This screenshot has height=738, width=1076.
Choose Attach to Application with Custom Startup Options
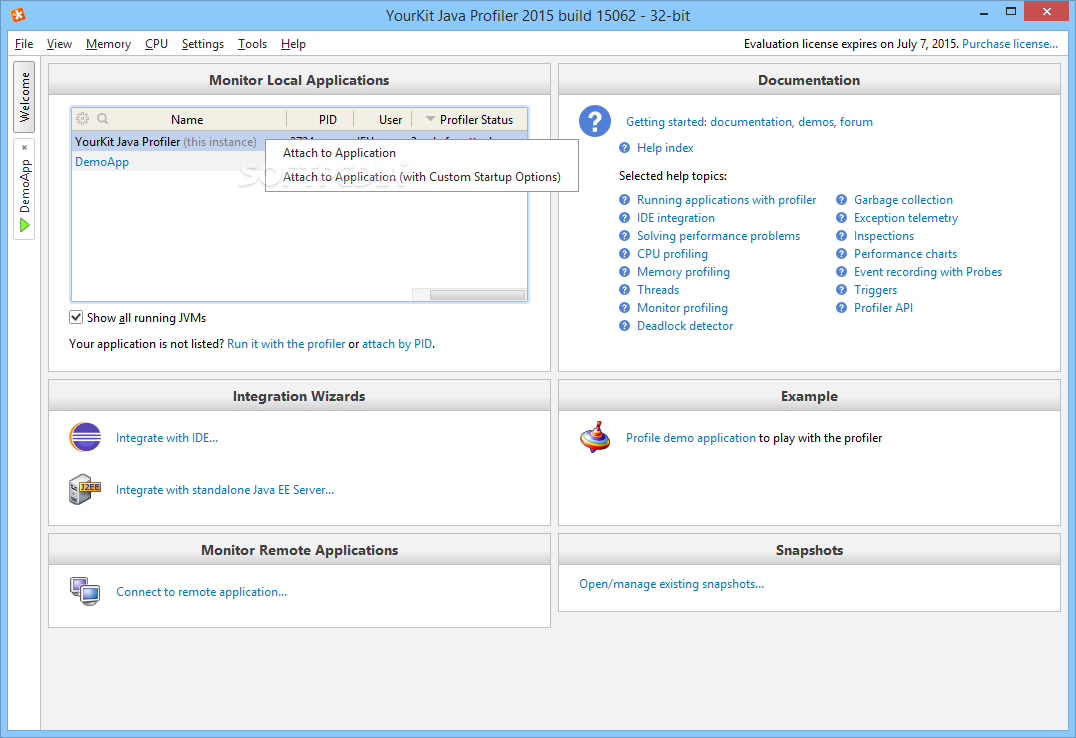[421, 176]
